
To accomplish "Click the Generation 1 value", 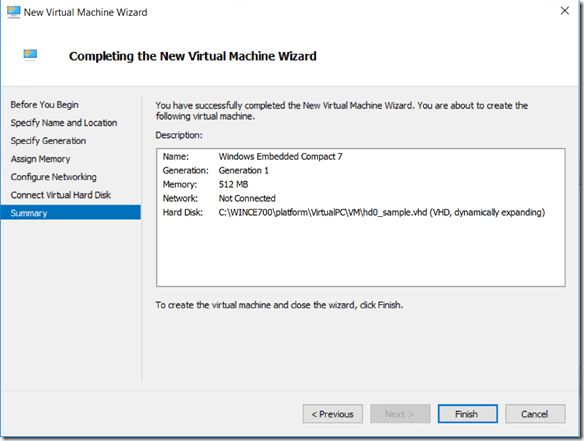I will tap(243, 171).
